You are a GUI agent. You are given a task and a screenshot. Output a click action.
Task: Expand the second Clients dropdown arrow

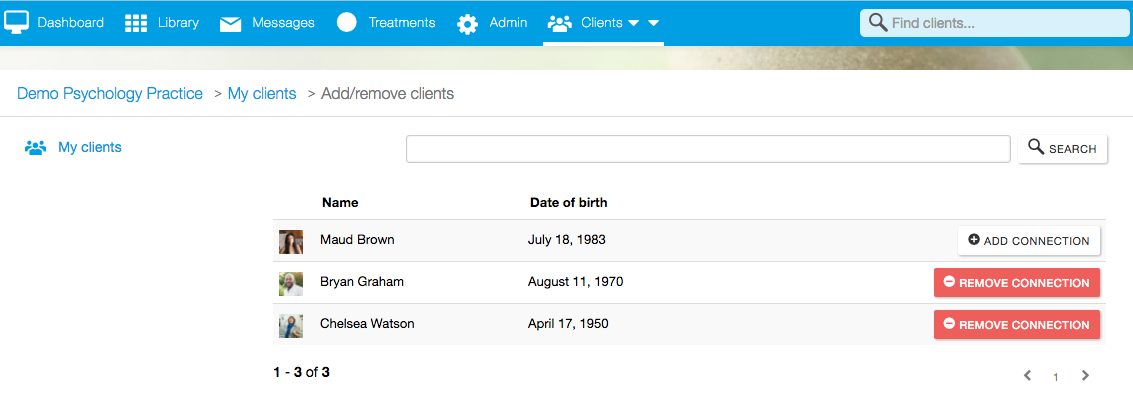[x=653, y=23]
